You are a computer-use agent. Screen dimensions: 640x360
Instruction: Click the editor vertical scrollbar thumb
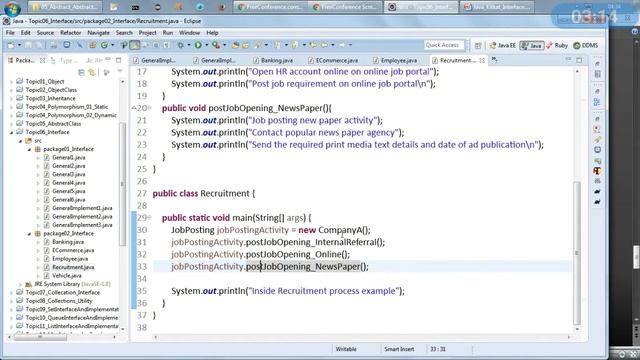pos(577,252)
